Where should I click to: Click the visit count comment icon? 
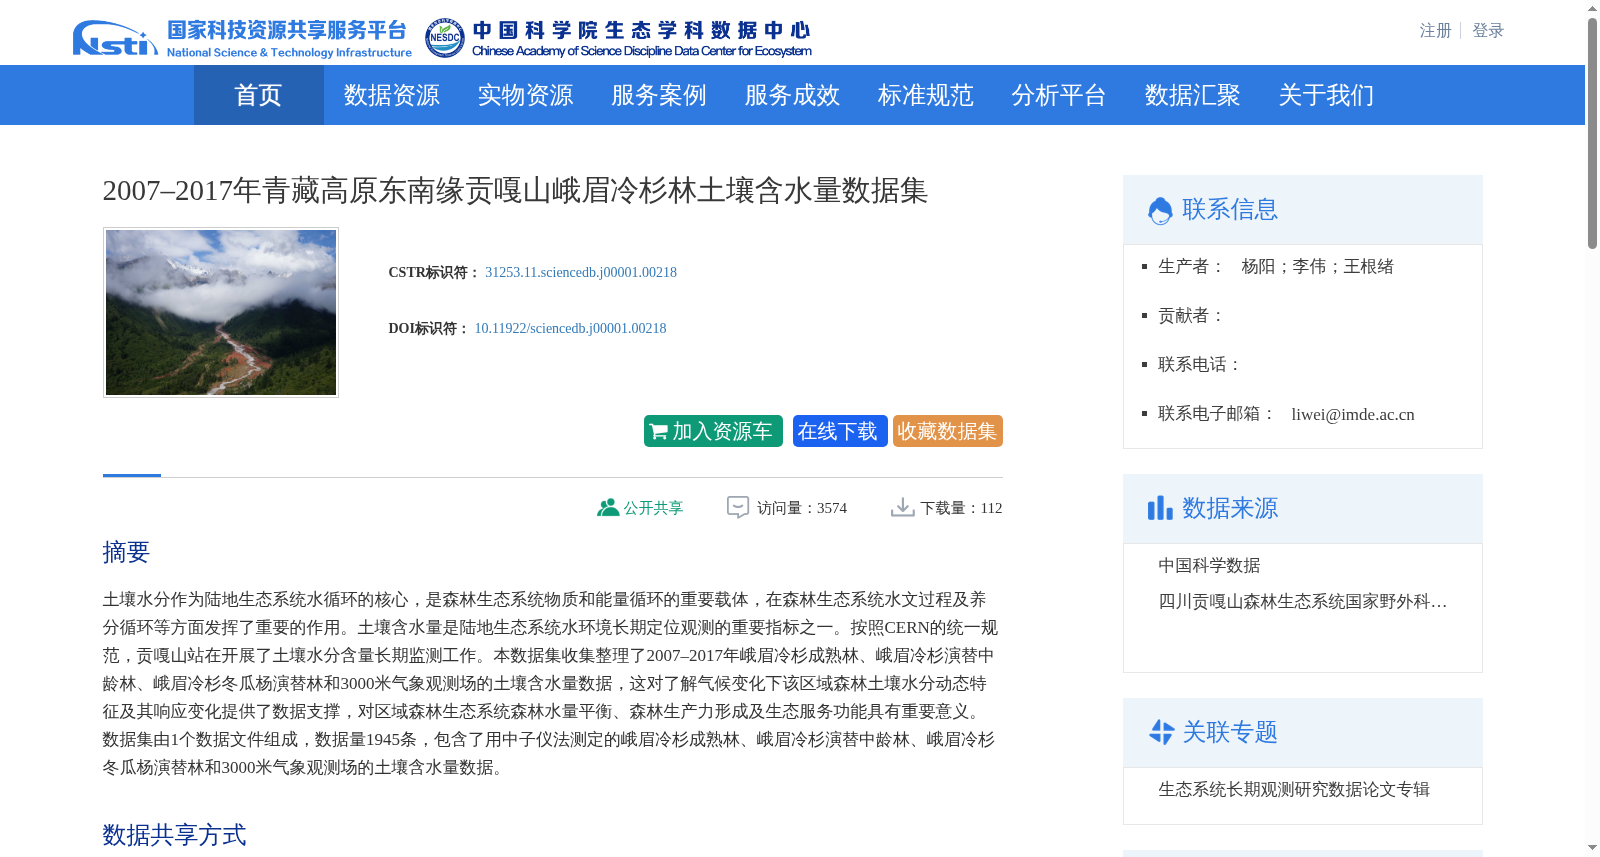coord(738,507)
